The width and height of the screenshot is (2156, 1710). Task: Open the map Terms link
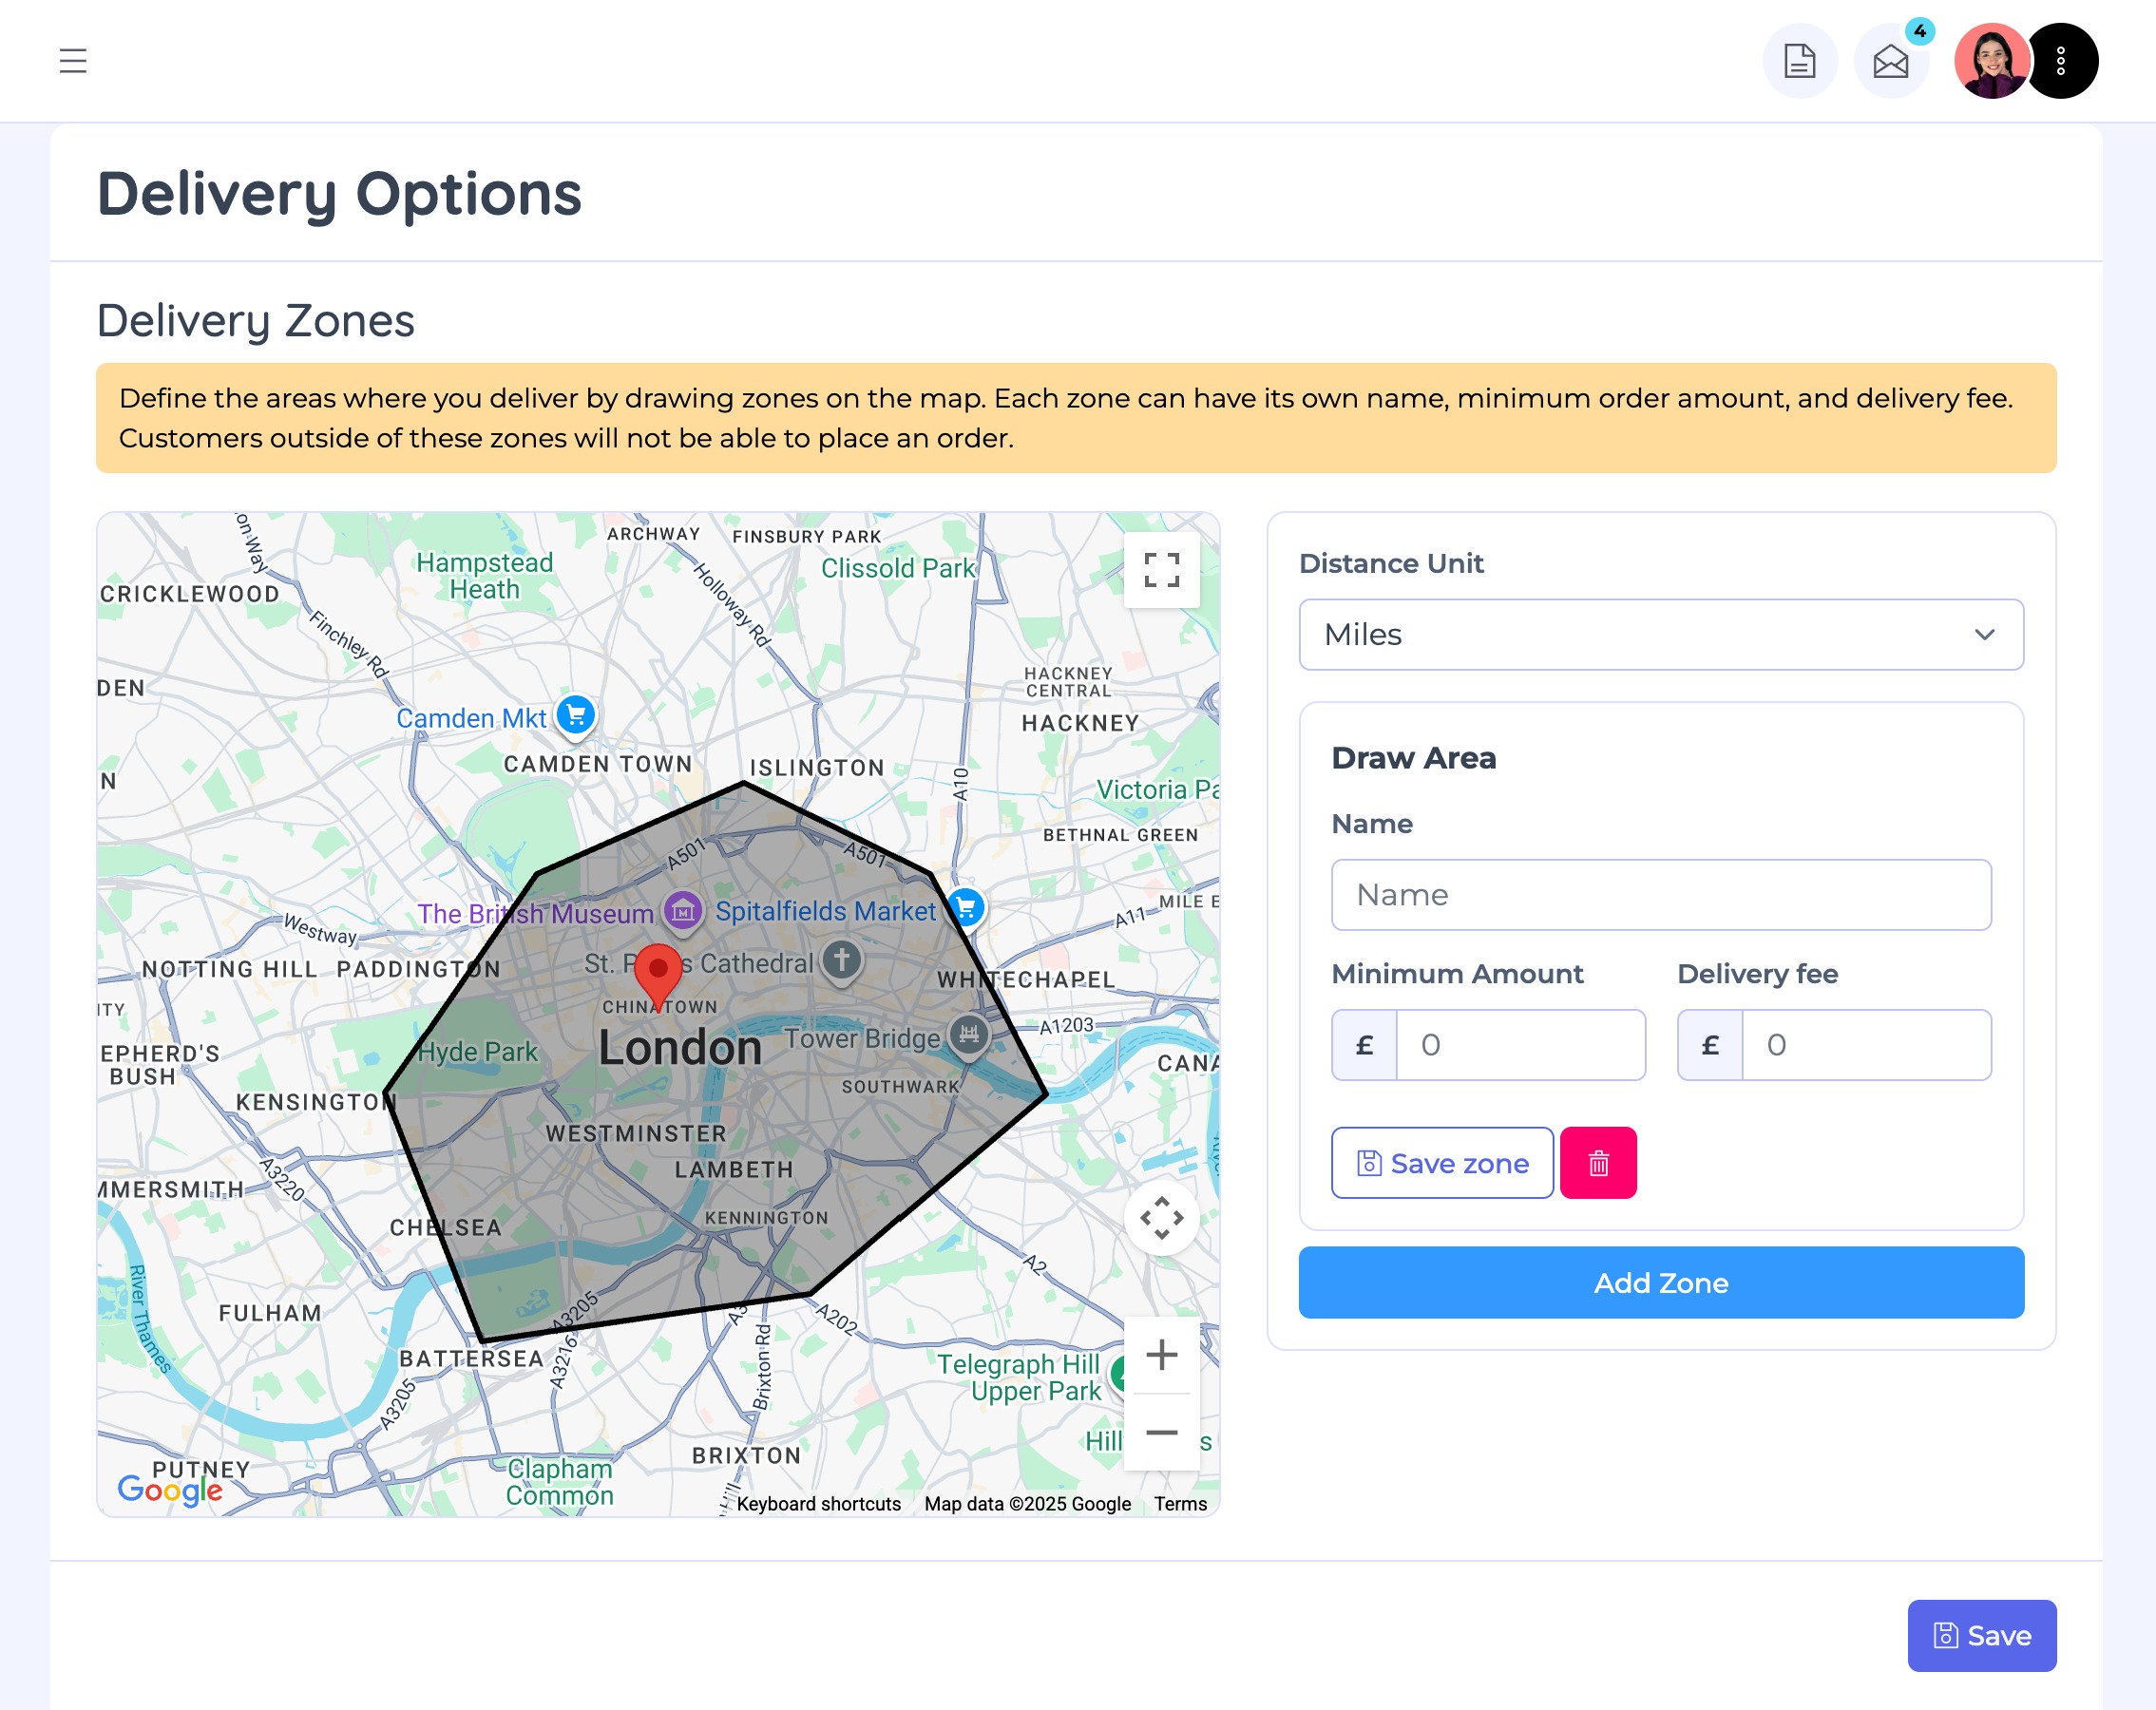click(1180, 1504)
